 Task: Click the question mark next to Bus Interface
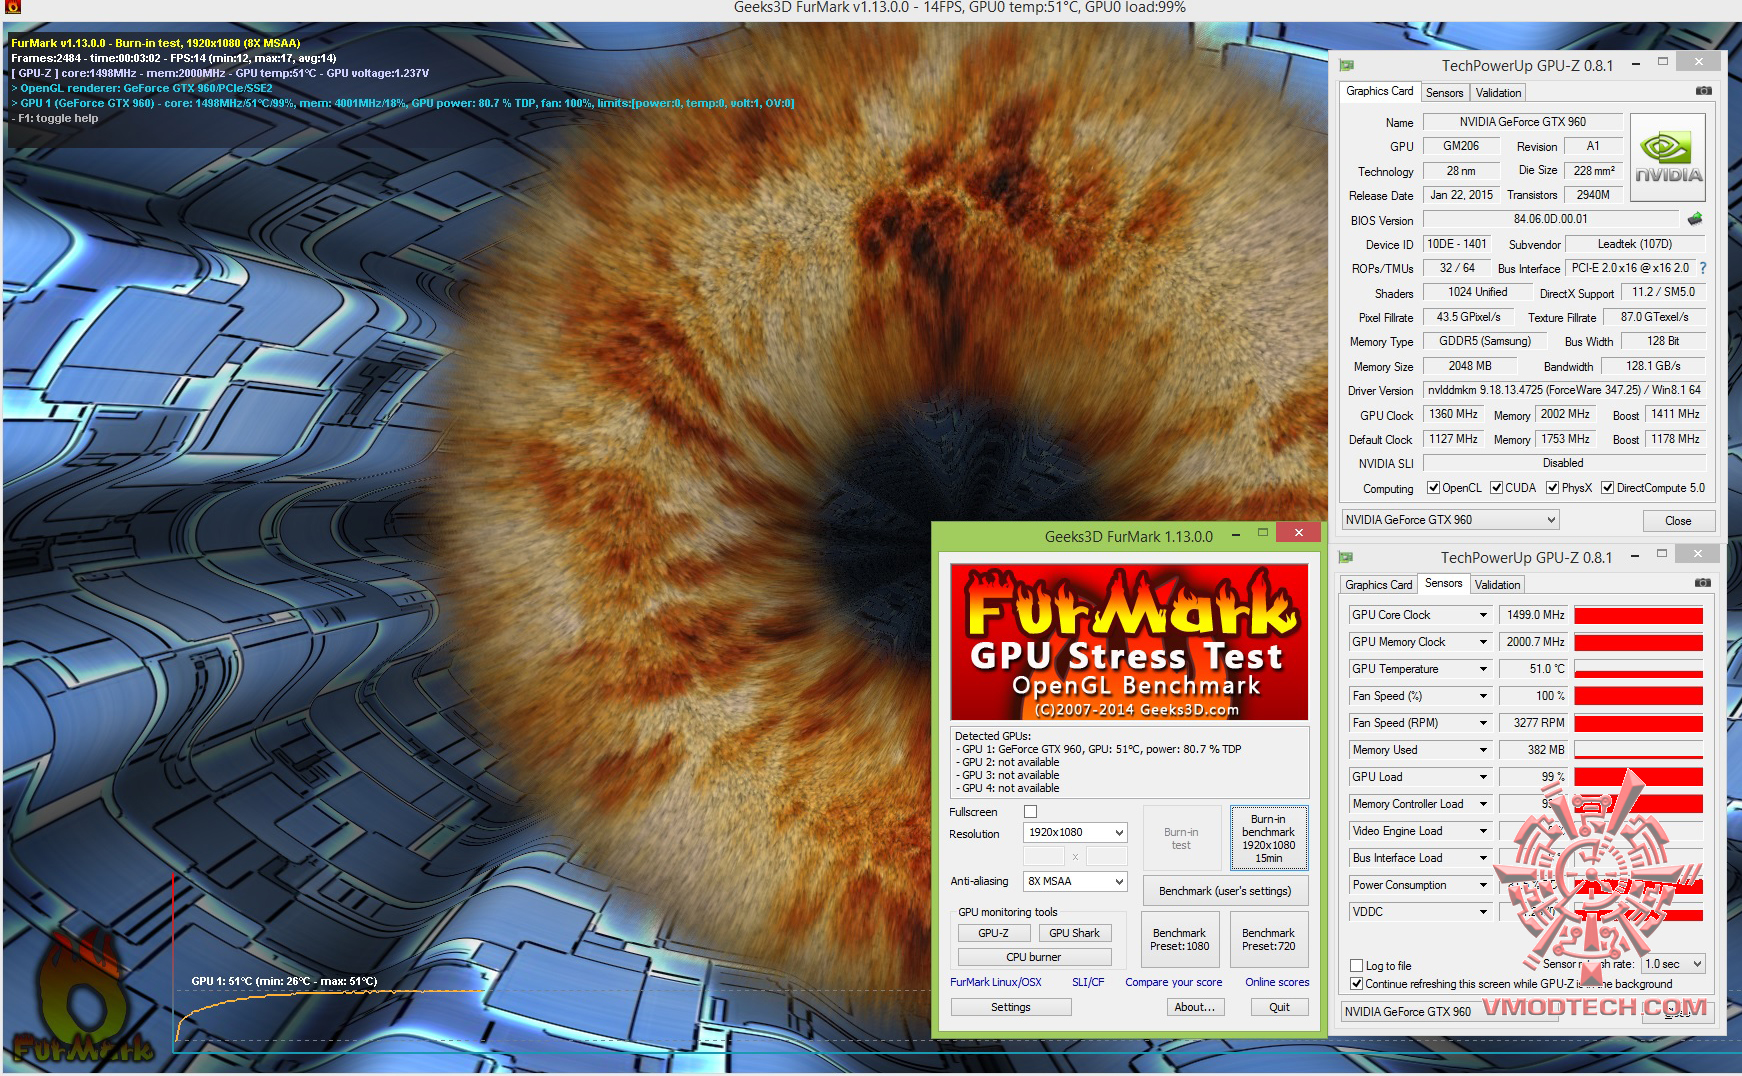point(1702,268)
